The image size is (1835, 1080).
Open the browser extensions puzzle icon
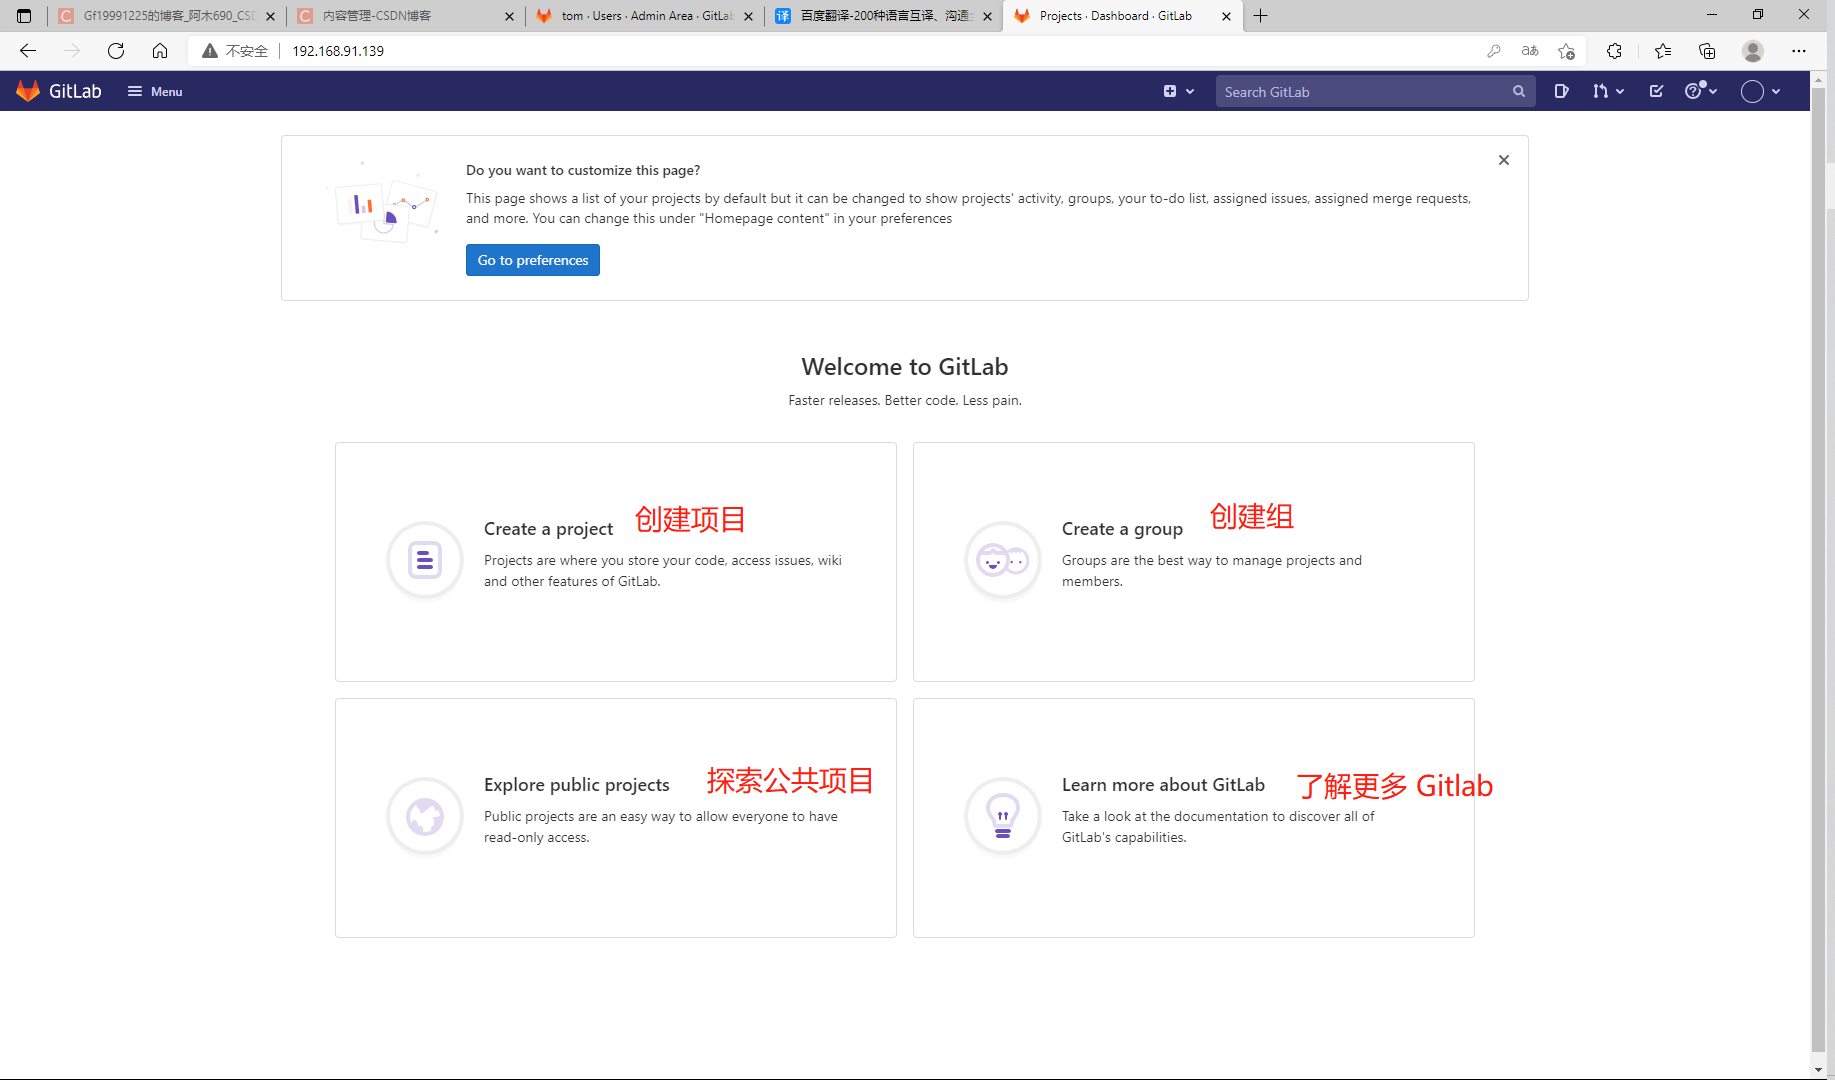[1614, 51]
